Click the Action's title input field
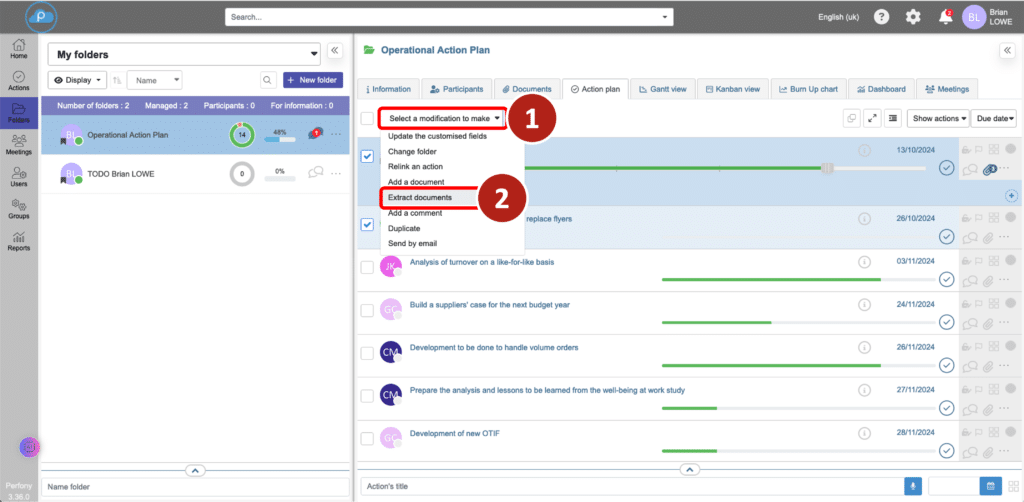Screen dimensions: 1024x502 (630, 486)
